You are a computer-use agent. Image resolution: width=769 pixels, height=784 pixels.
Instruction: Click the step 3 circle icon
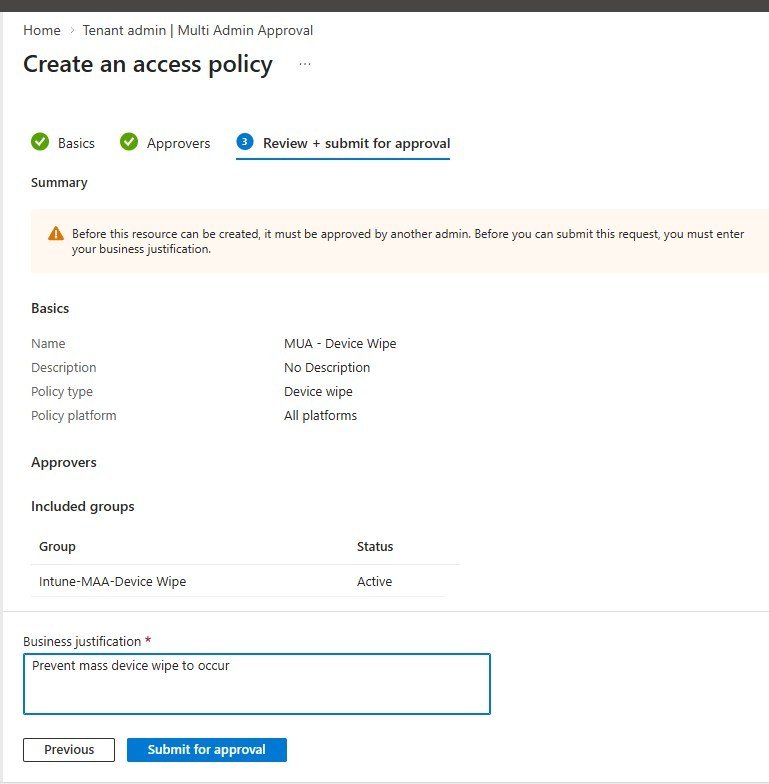244,142
